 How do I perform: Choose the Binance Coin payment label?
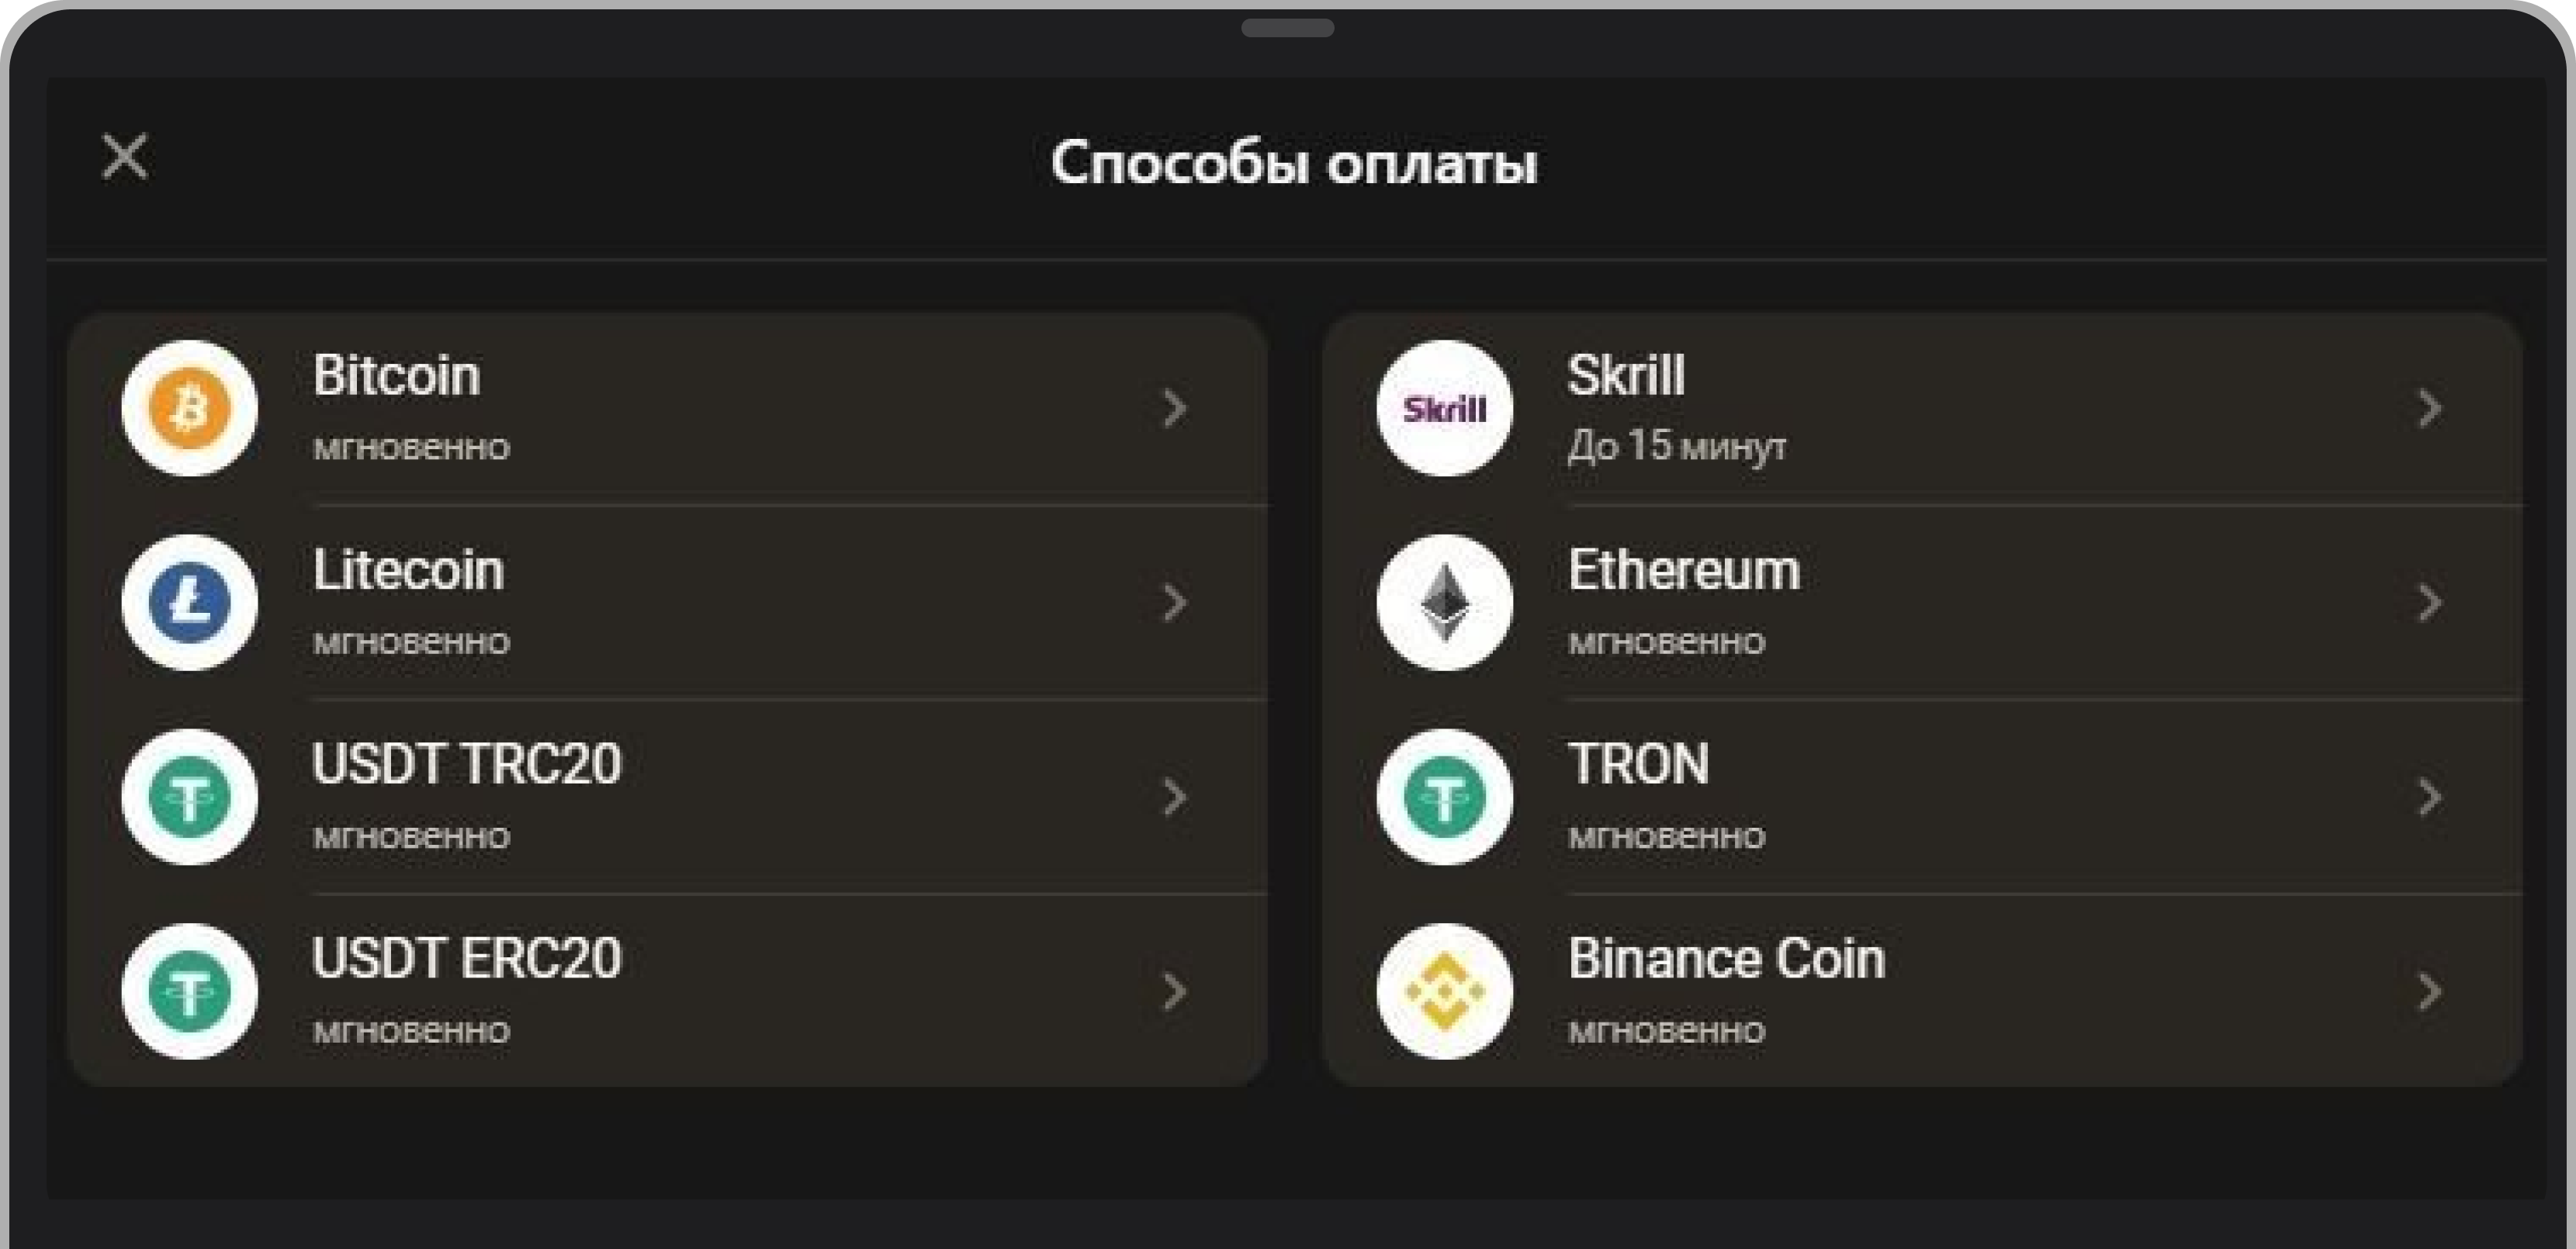coord(1726,959)
